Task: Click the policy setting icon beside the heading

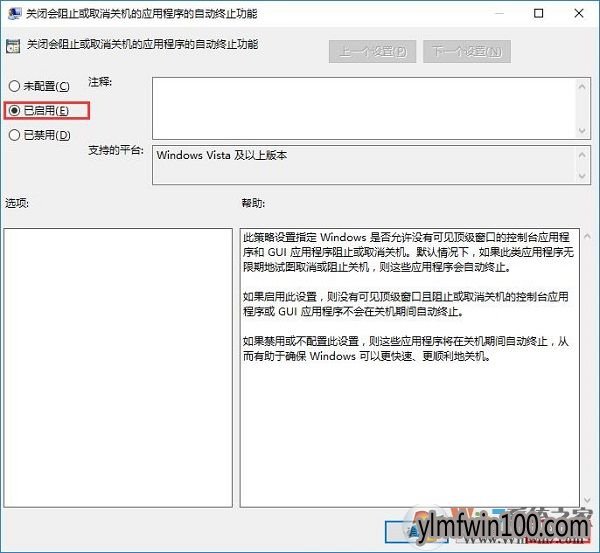Action: [13, 46]
